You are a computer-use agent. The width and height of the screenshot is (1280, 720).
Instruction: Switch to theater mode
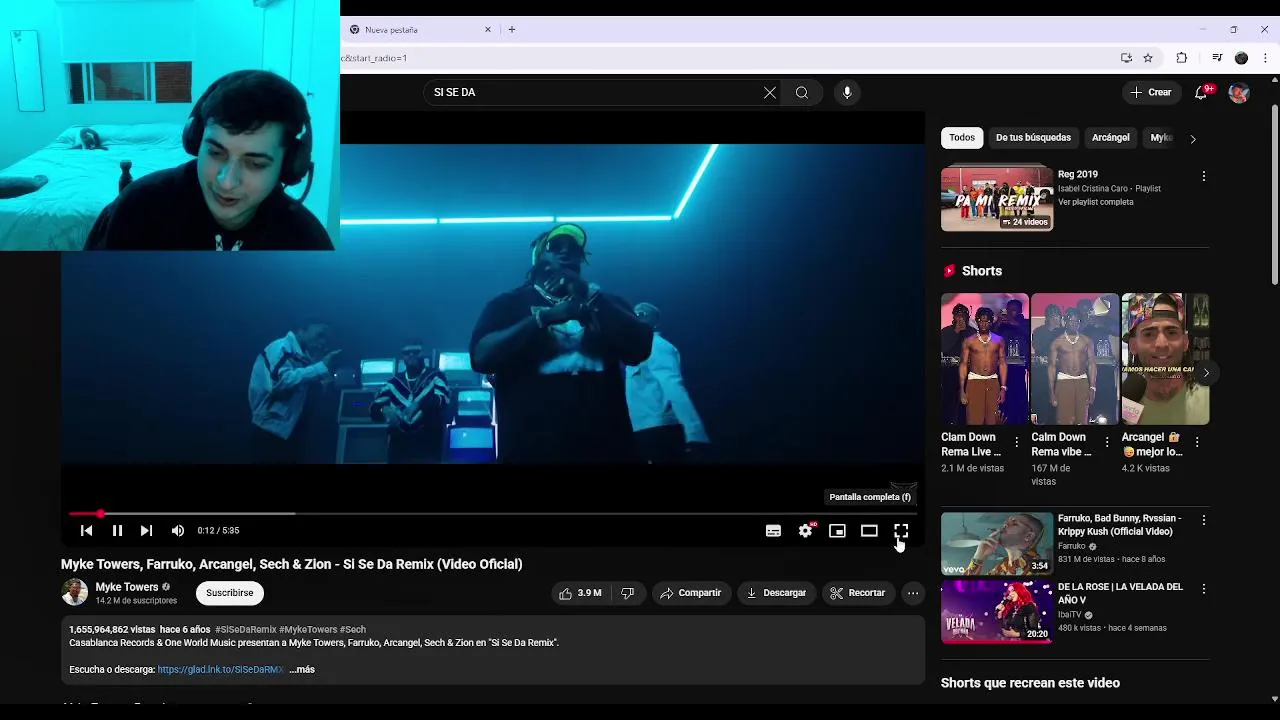(869, 531)
